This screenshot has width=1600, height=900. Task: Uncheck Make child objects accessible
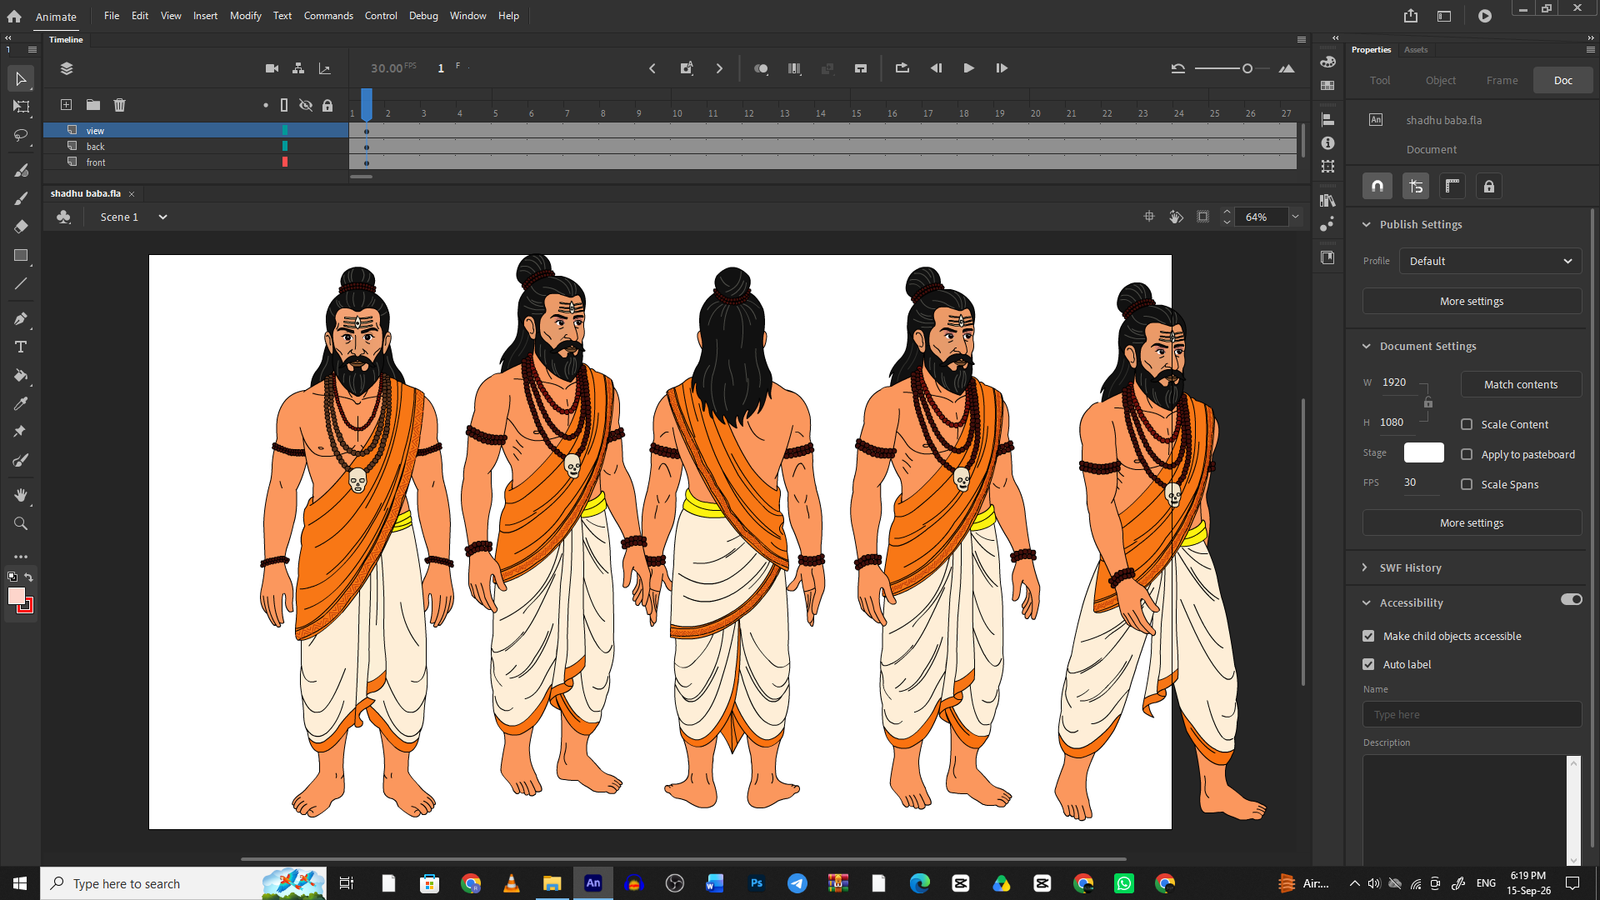click(1369, 636)
